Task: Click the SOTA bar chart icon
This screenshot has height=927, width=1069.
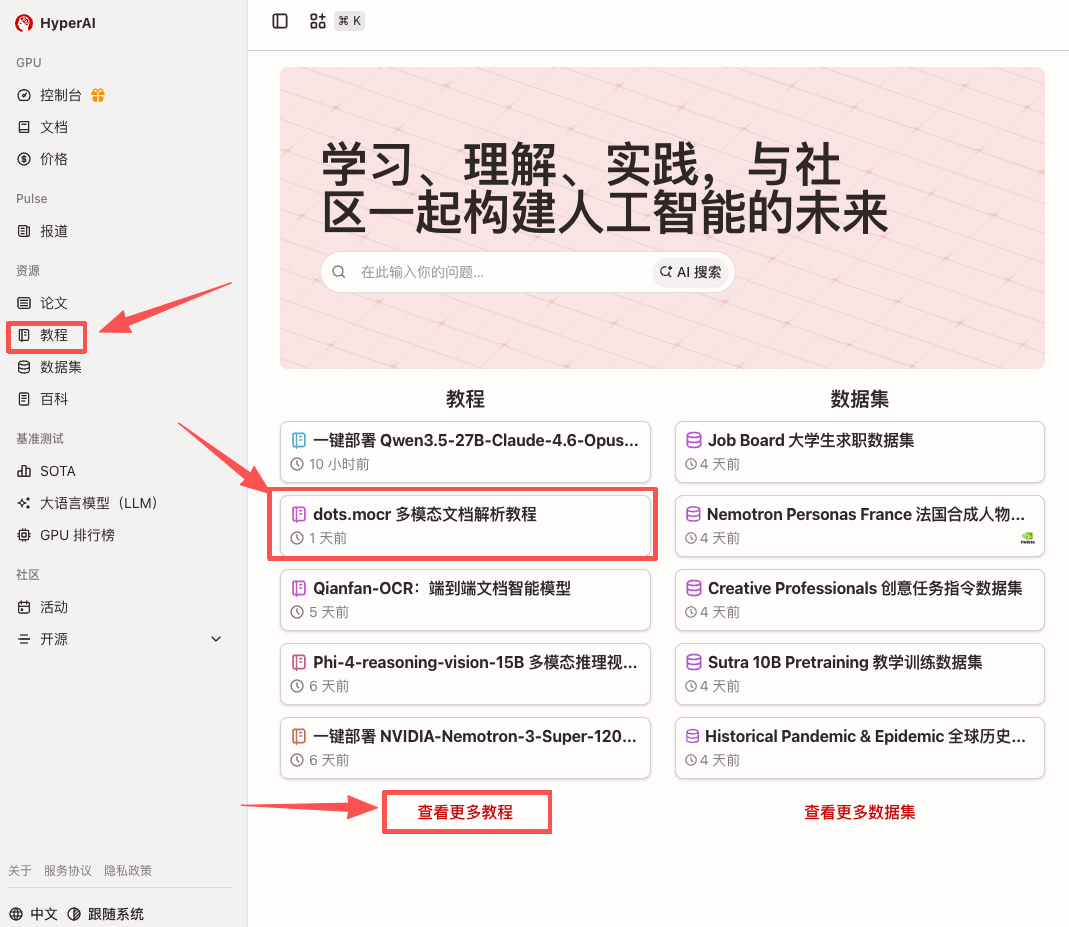Action: pos(24,471)
